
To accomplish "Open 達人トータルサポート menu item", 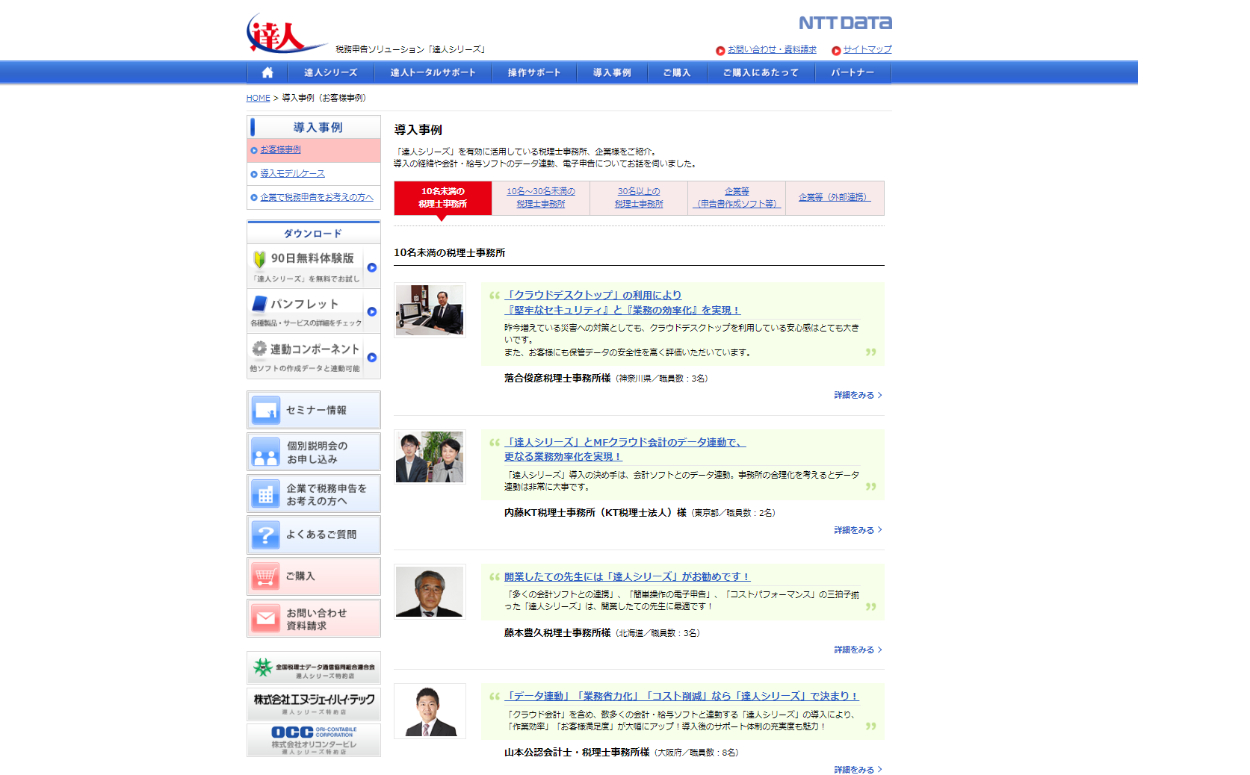I will [x=433, y=73].
